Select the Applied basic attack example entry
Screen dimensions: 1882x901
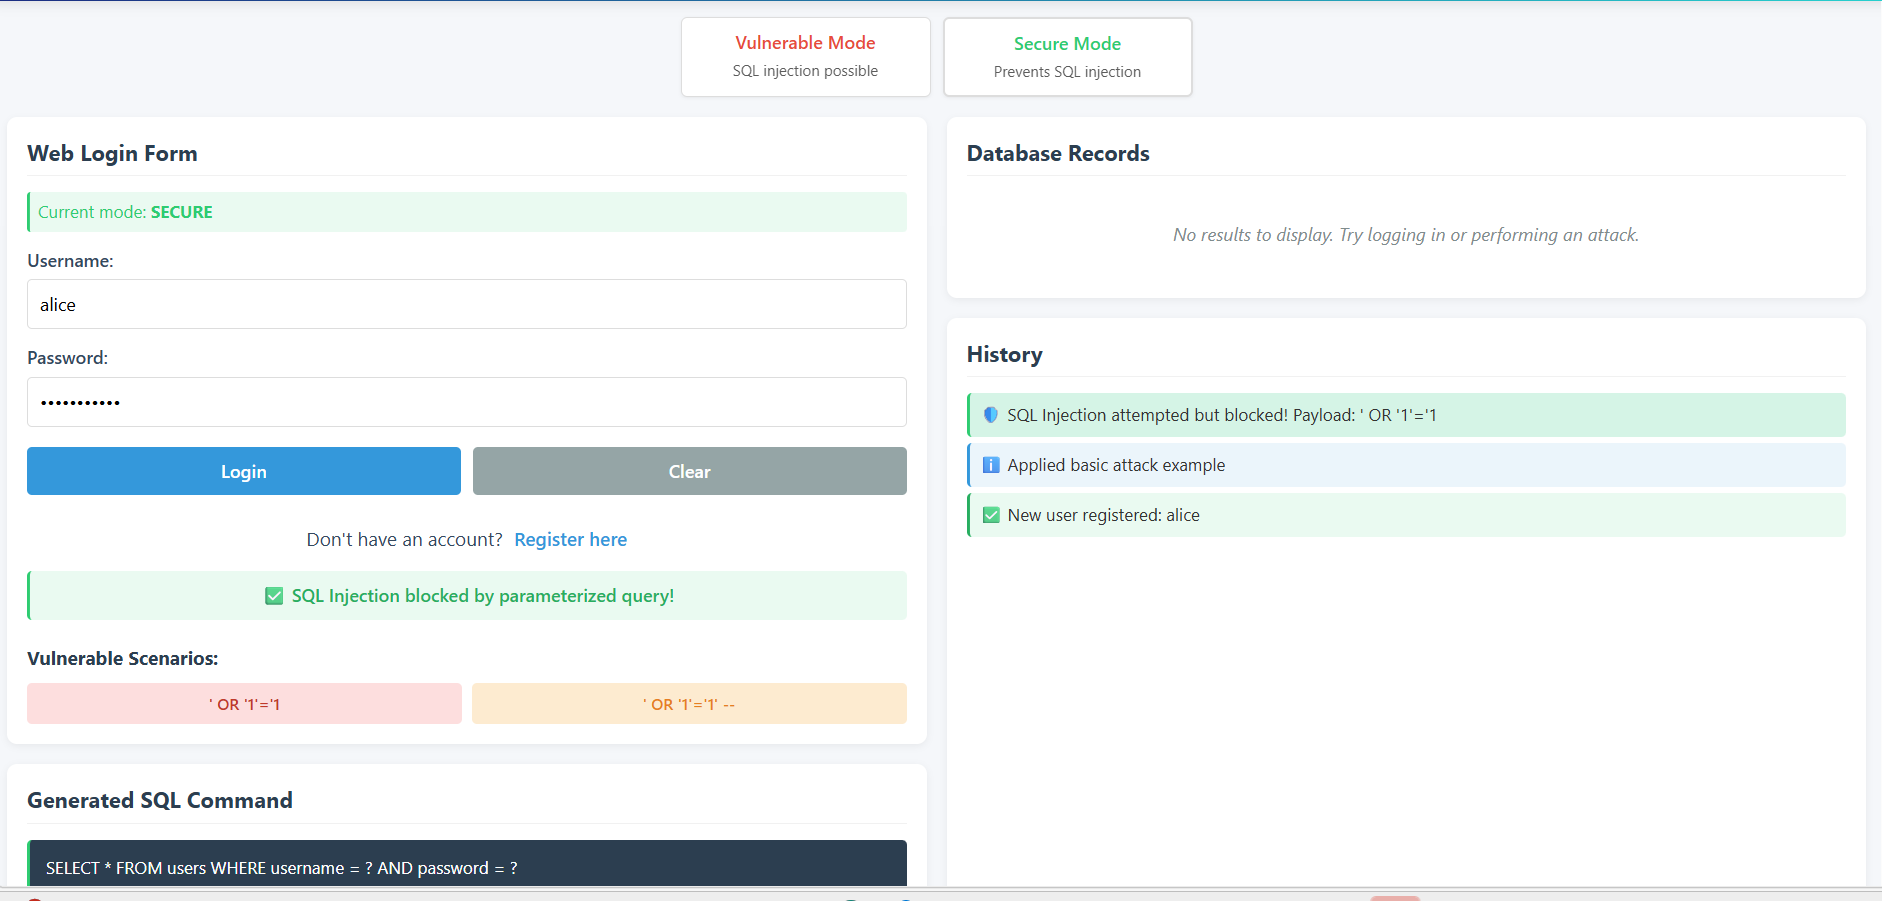point(1116,465)
